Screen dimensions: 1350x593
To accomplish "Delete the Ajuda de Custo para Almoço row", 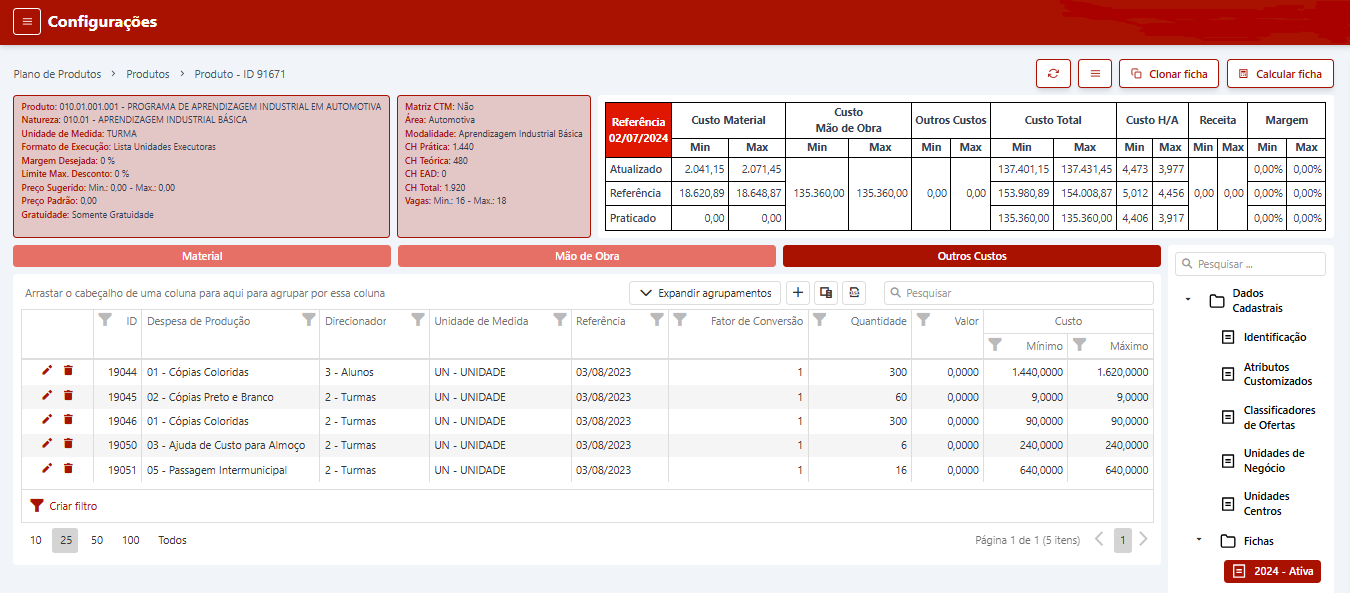I will pyautogui.click(x=68, y=444).
